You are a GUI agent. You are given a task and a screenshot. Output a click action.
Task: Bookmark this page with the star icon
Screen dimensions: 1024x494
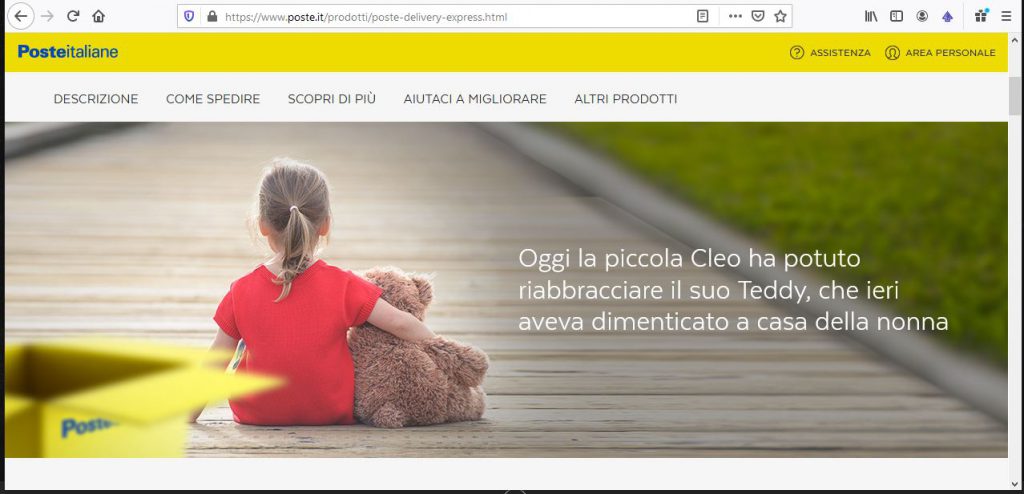click(780, 17)
